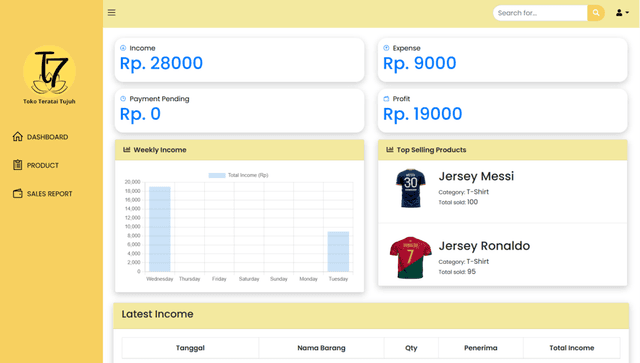The width and height of the screenshot is (640, 363).
Task: Click the 'Qty' column header
Action: click(x=411, y=348)
